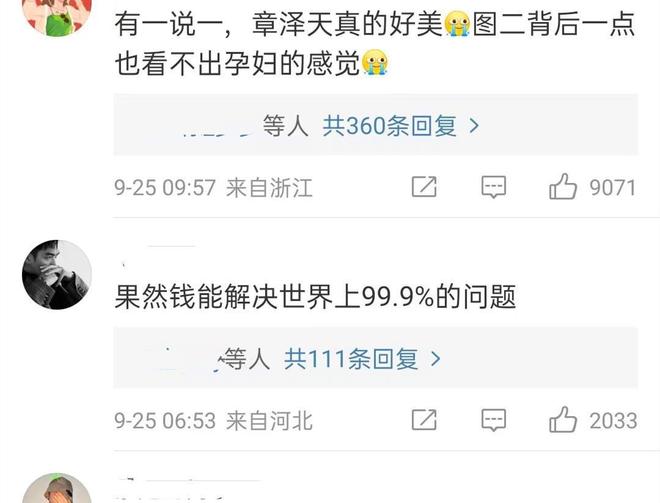The height and width of the screenshot is (503, 660).
Task: Tap the 2033 like count
Action: [x=613, y=420]
